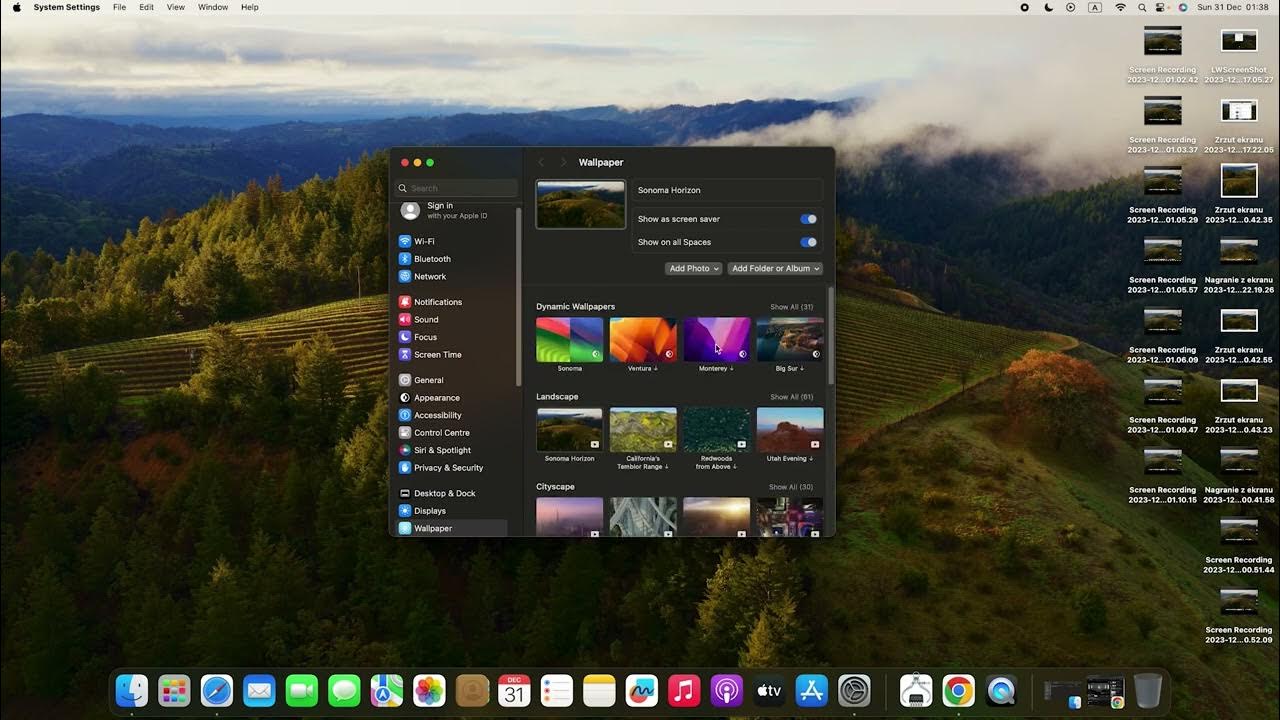
Task: Open the Add Folder or Album dropdown
Action: click(775, 268)
